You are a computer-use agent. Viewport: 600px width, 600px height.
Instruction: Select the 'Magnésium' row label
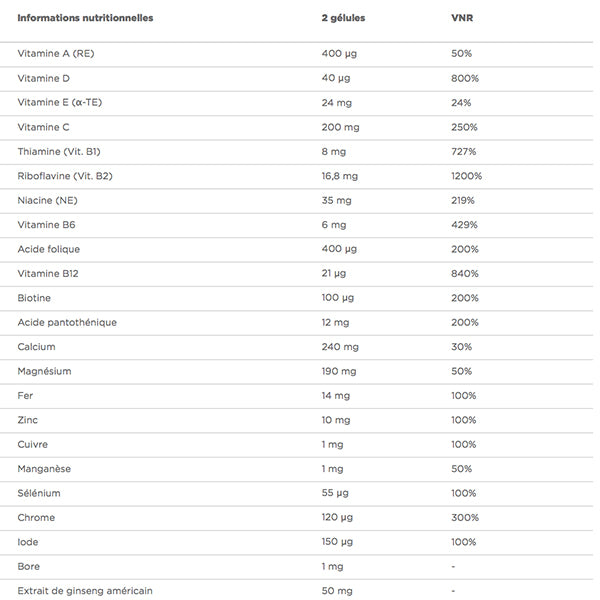[x=44, y=371]
